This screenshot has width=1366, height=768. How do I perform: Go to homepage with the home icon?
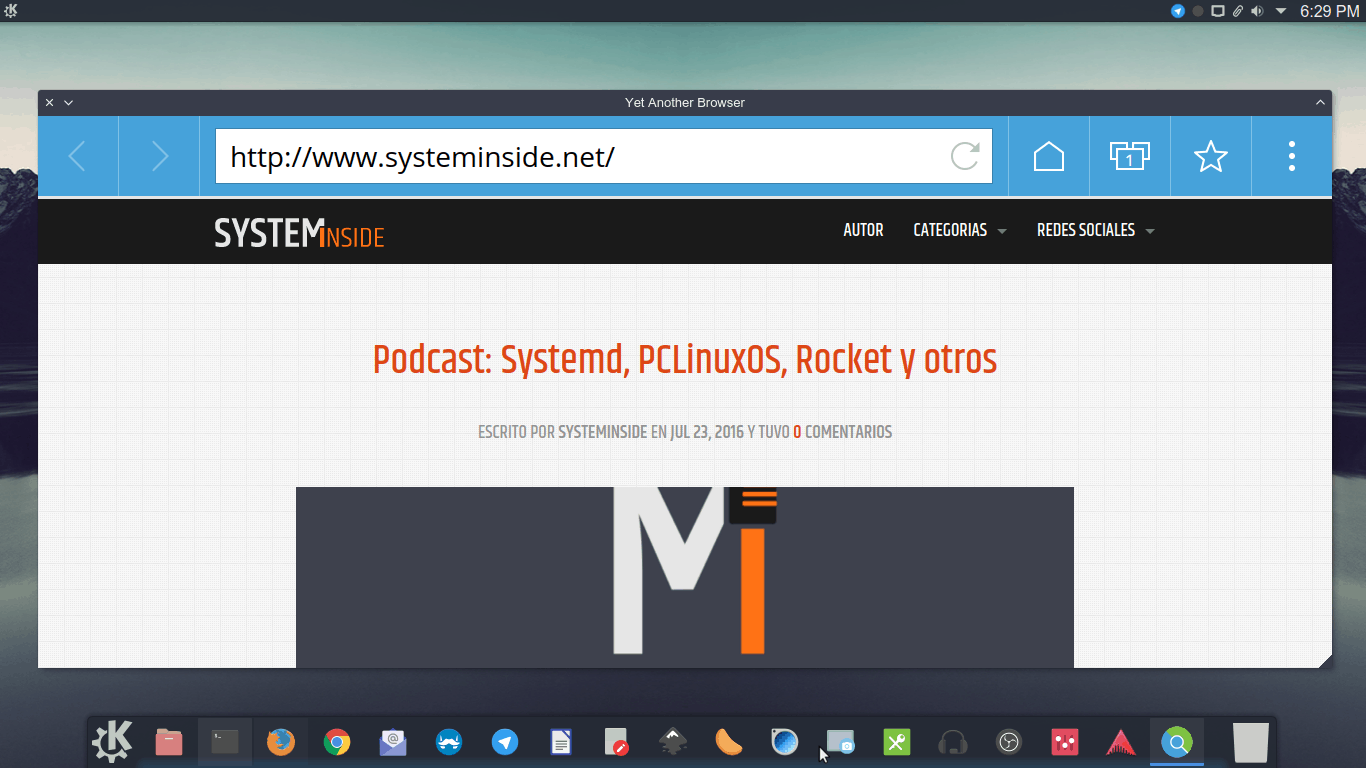coord(1048,156)
